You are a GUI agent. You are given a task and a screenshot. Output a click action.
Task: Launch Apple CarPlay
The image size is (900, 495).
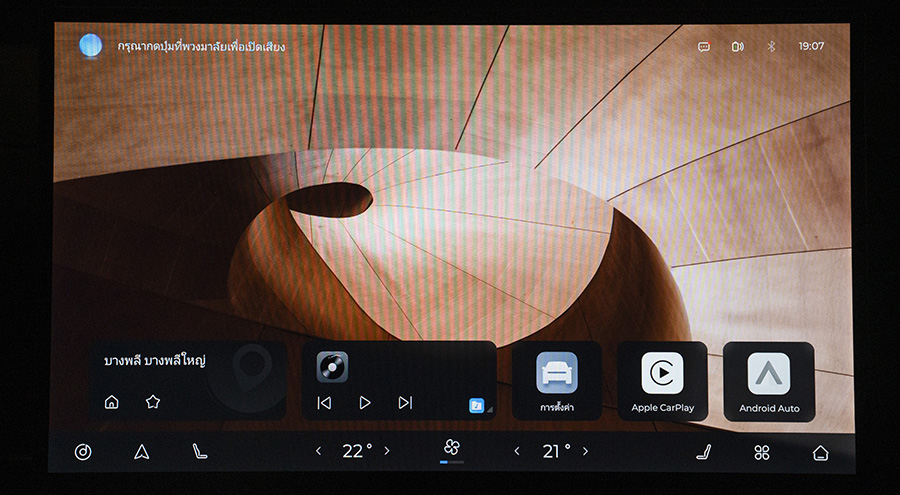point(662,380)
